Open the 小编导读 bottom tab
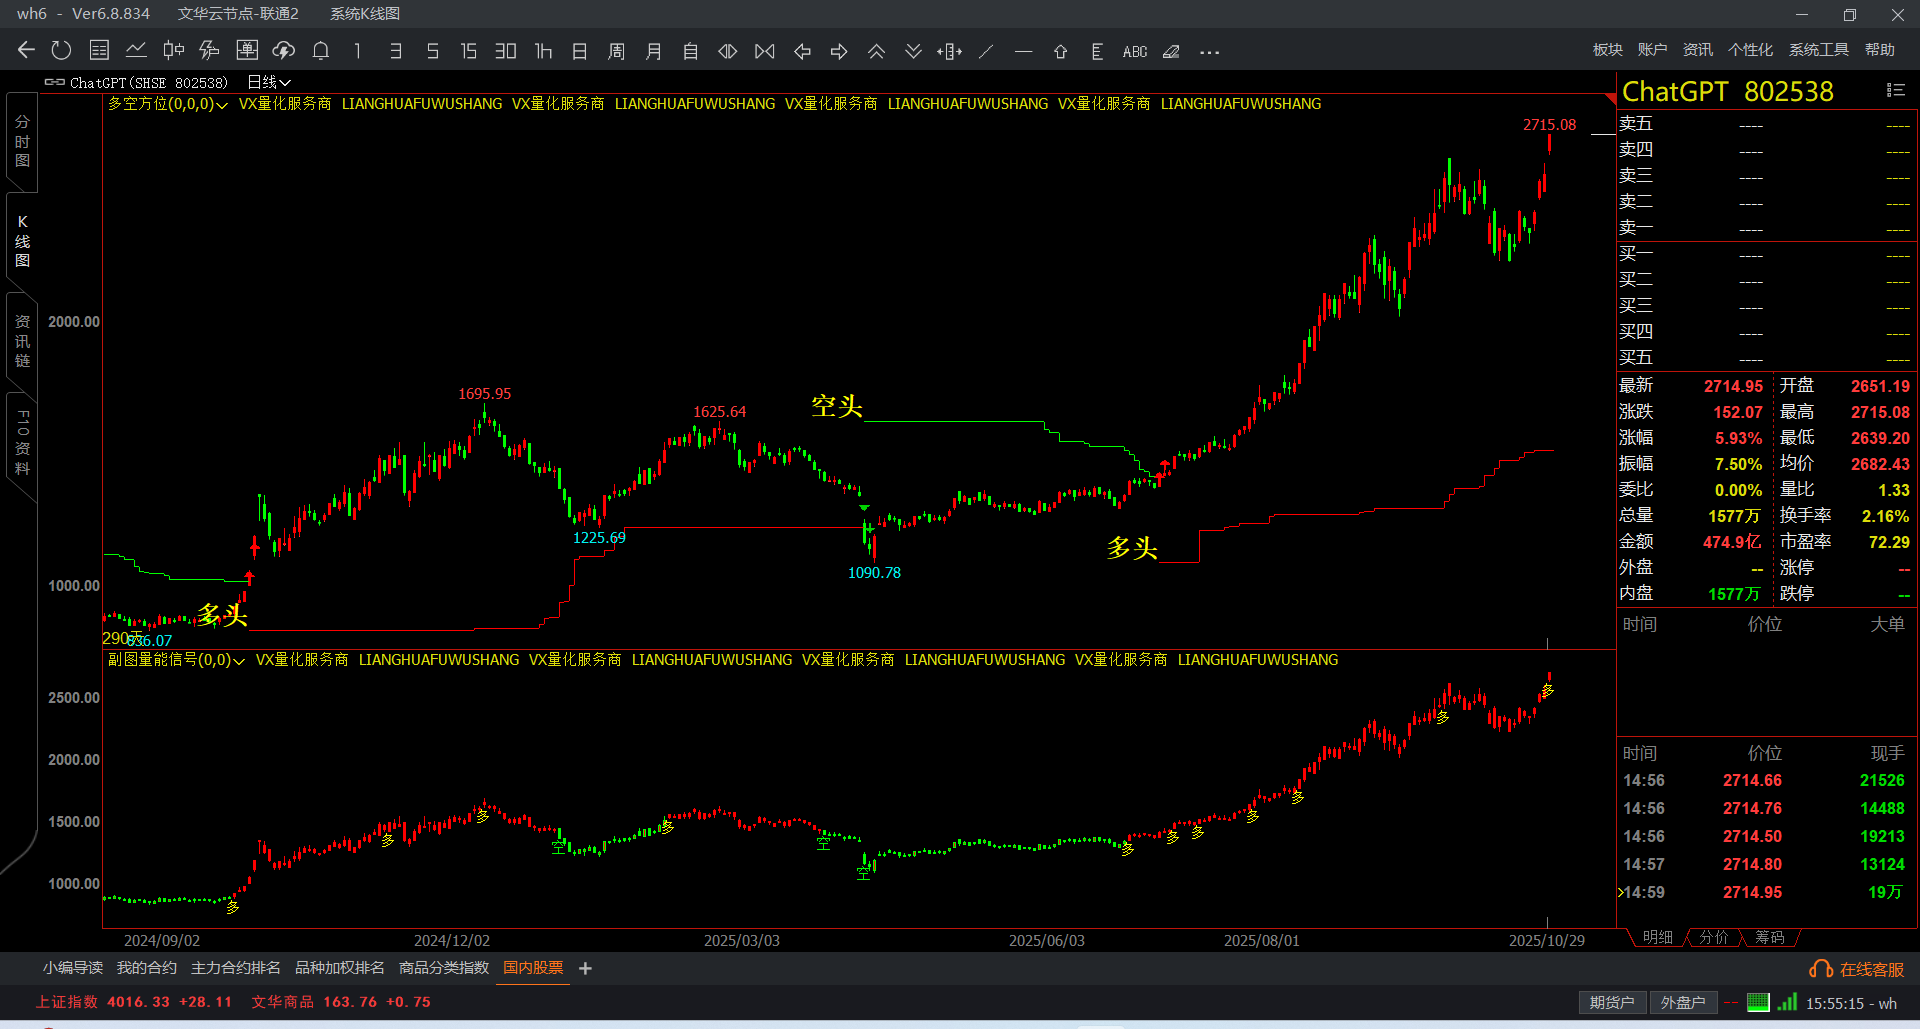The image size is (1920, 1029). pyautogui.click(x=73, y=968)
